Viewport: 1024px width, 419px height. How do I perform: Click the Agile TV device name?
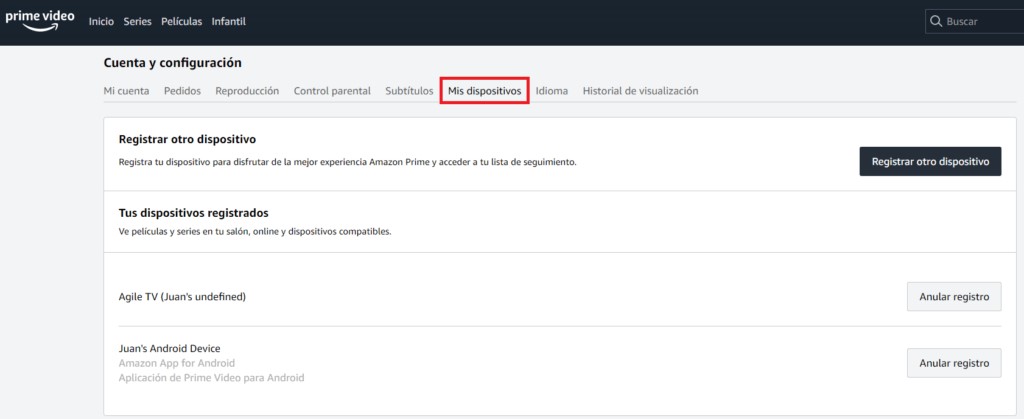pos(182,297)
